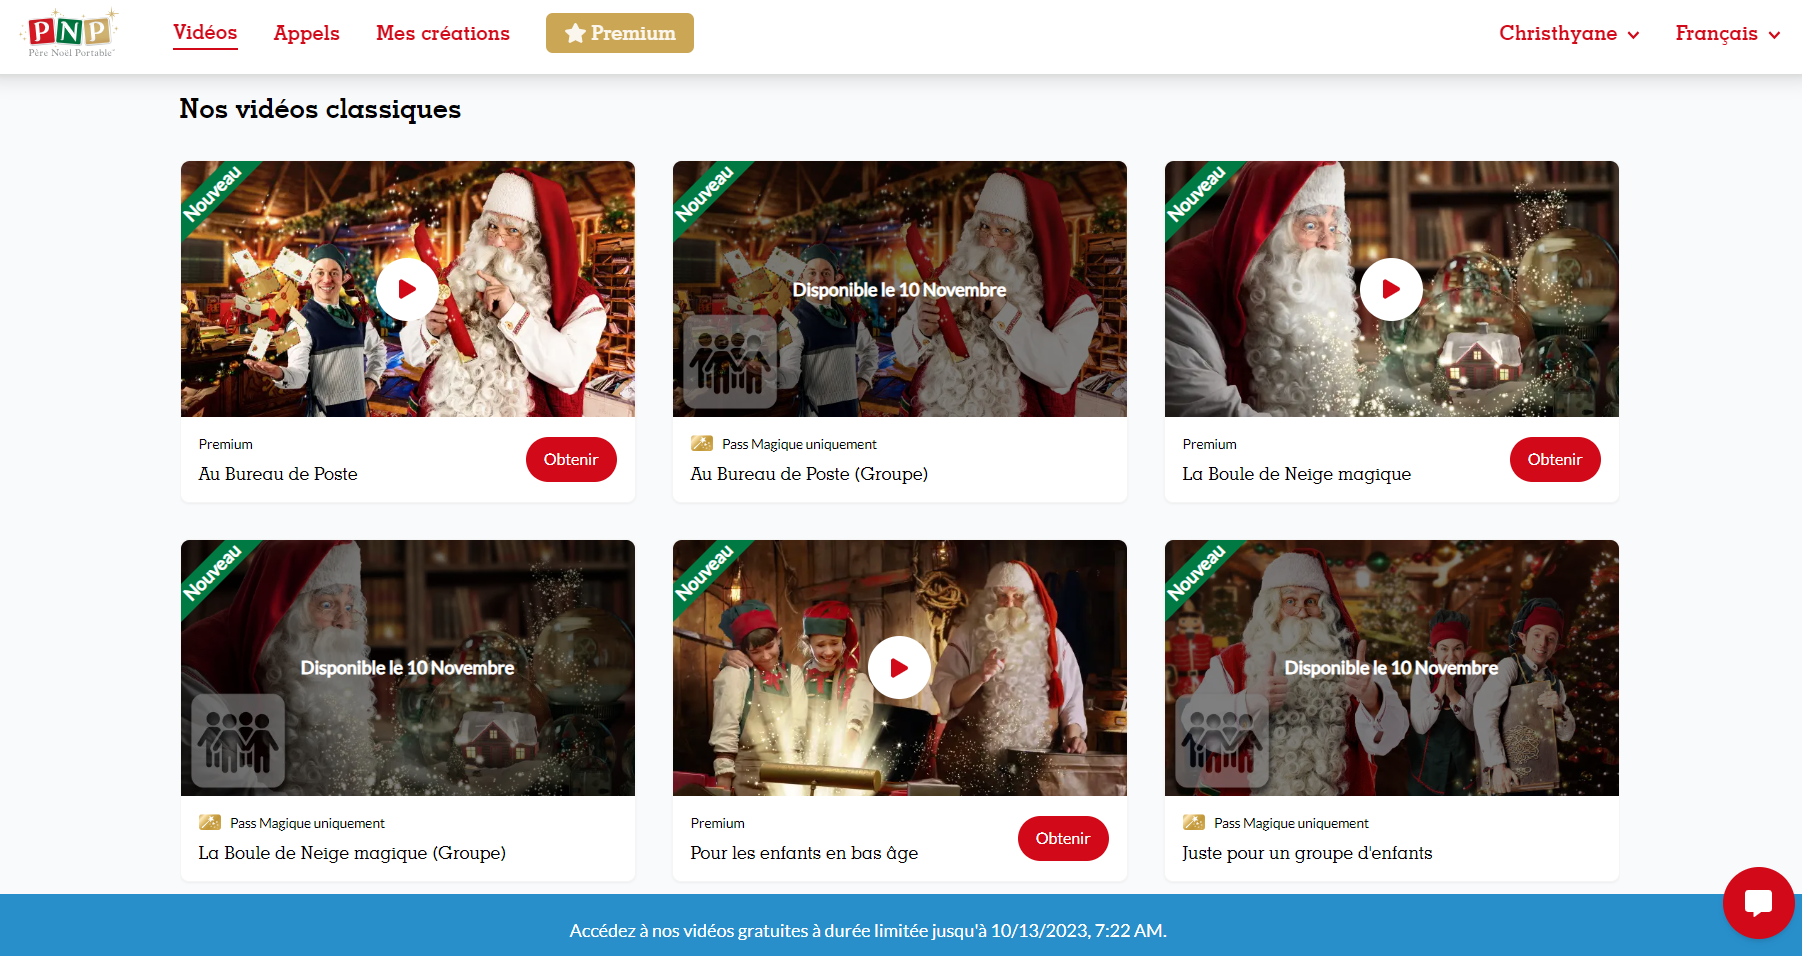Play the Au Bureau de Poste video
Viewport: 1802px width, 956px height.
[407, 289]
